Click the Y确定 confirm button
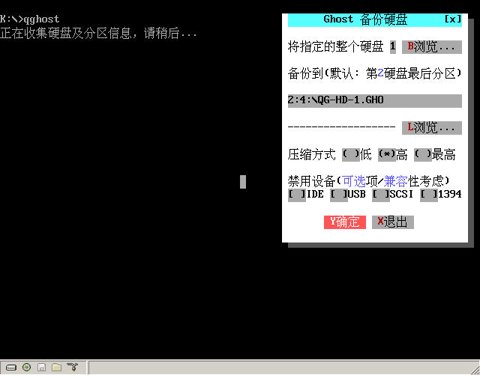The height and width of the screenshot is (375, 480). pyautogui.click(x=345, y=222)
